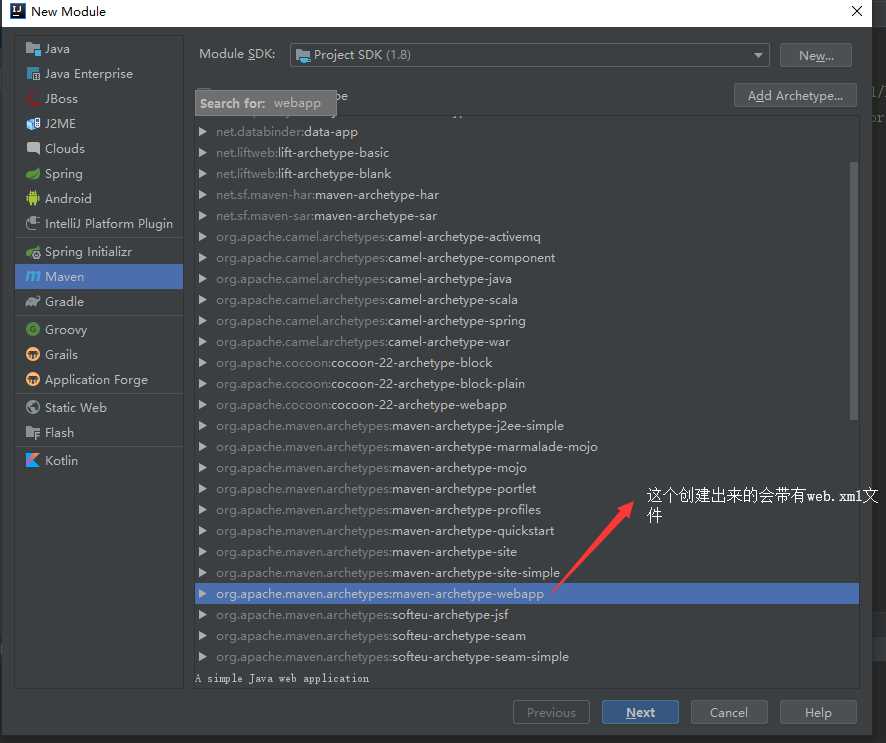Expand camel-archetype-spring node

(x=202, y=320)
